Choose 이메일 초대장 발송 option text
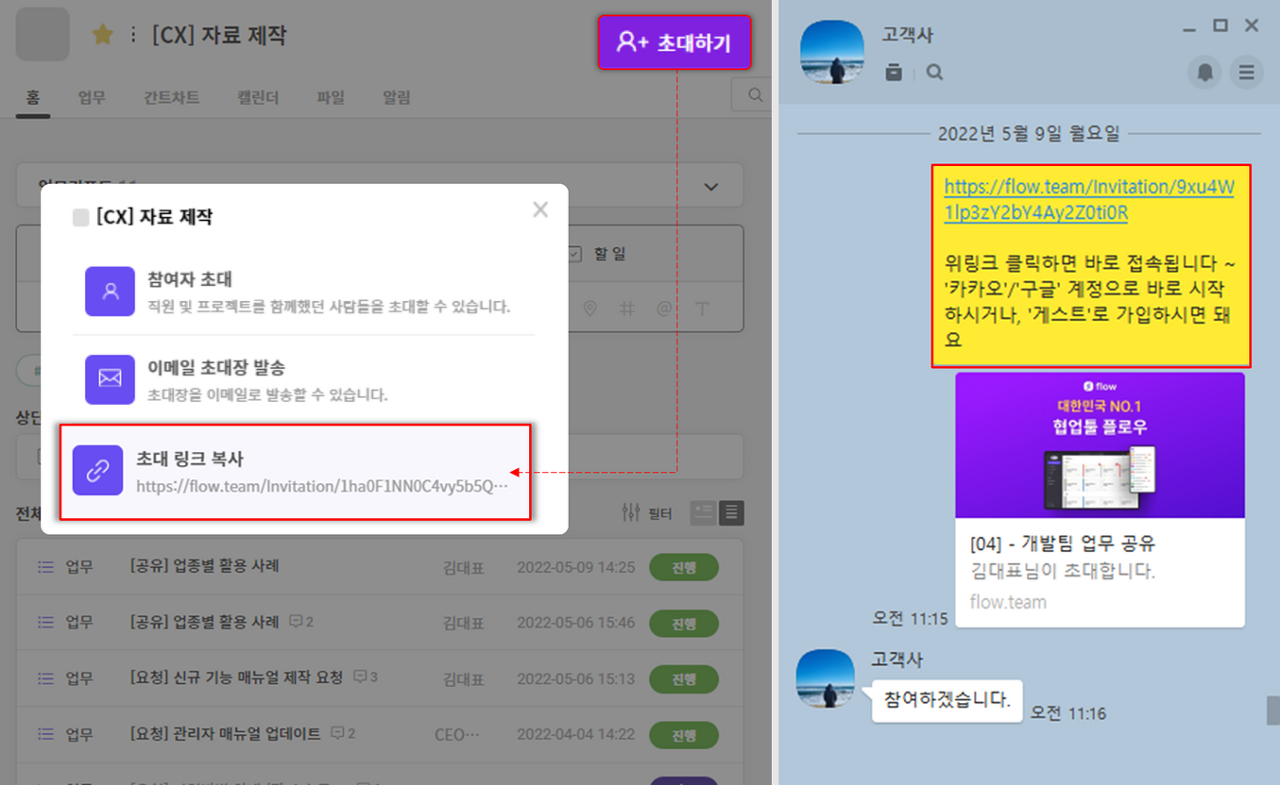The height and width of the screenshot is (785, 1280). pyautogui.click(x=217, y=368)
